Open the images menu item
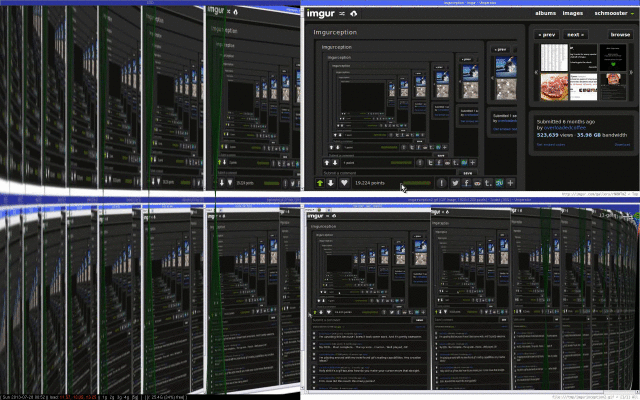 click(x=573, y=13)
